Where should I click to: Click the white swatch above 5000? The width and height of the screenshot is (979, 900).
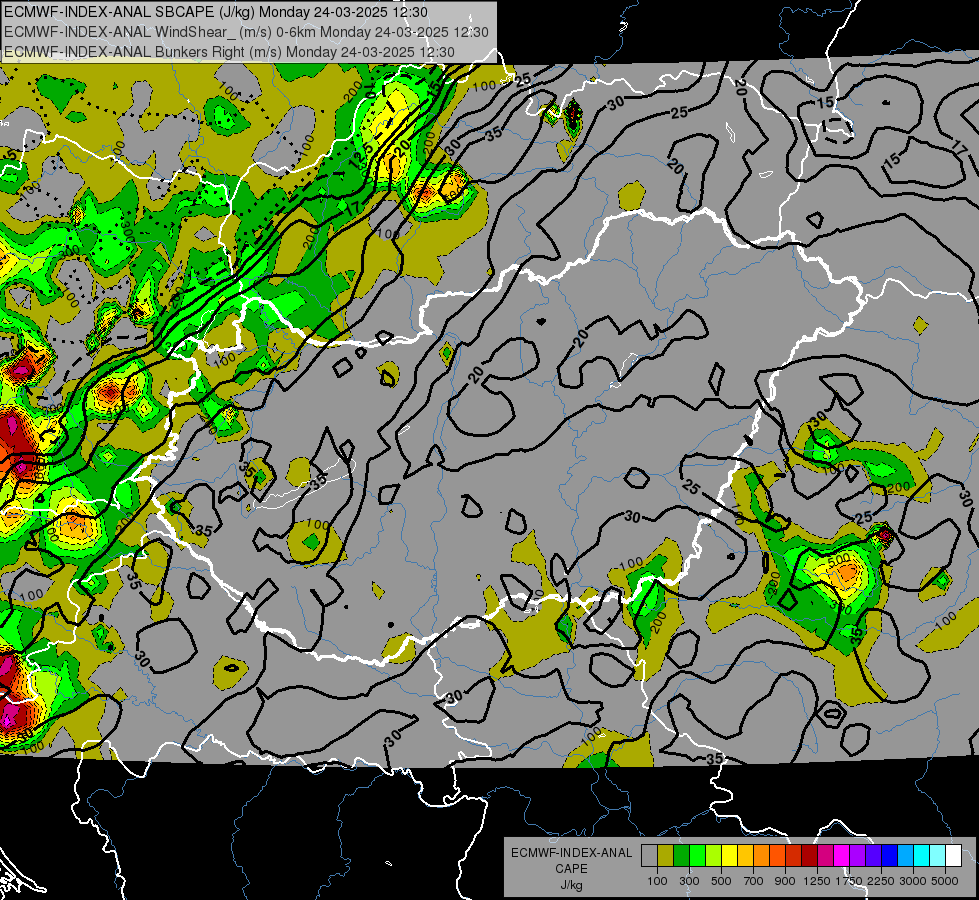[x=954, y=856]
